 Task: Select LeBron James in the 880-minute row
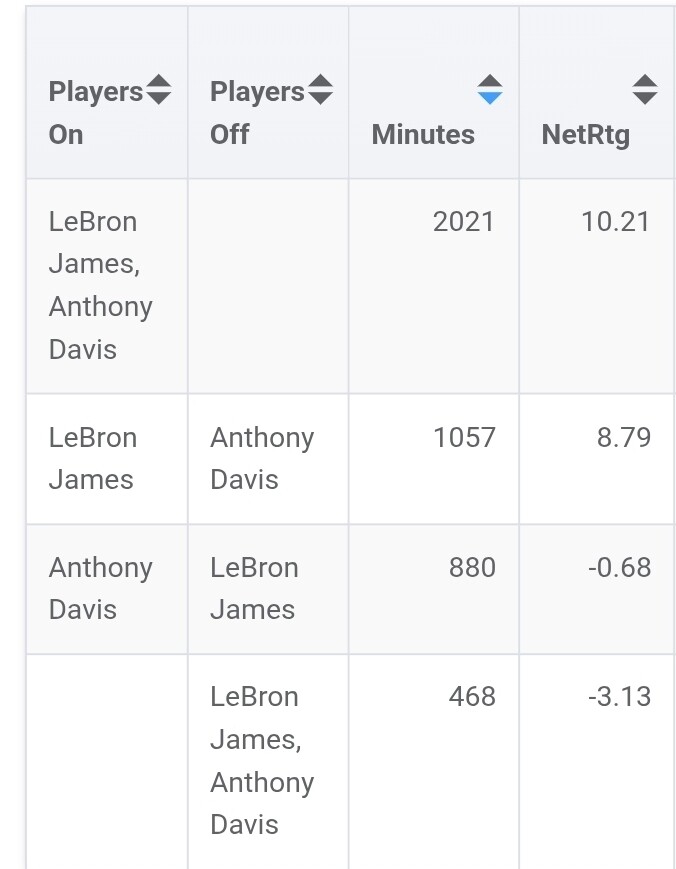253,588
